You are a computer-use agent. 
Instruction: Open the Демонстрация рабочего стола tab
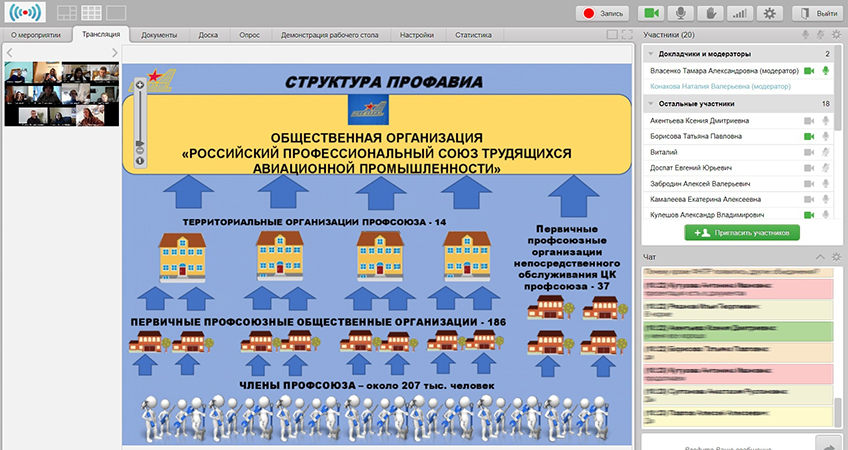[329, 35]
